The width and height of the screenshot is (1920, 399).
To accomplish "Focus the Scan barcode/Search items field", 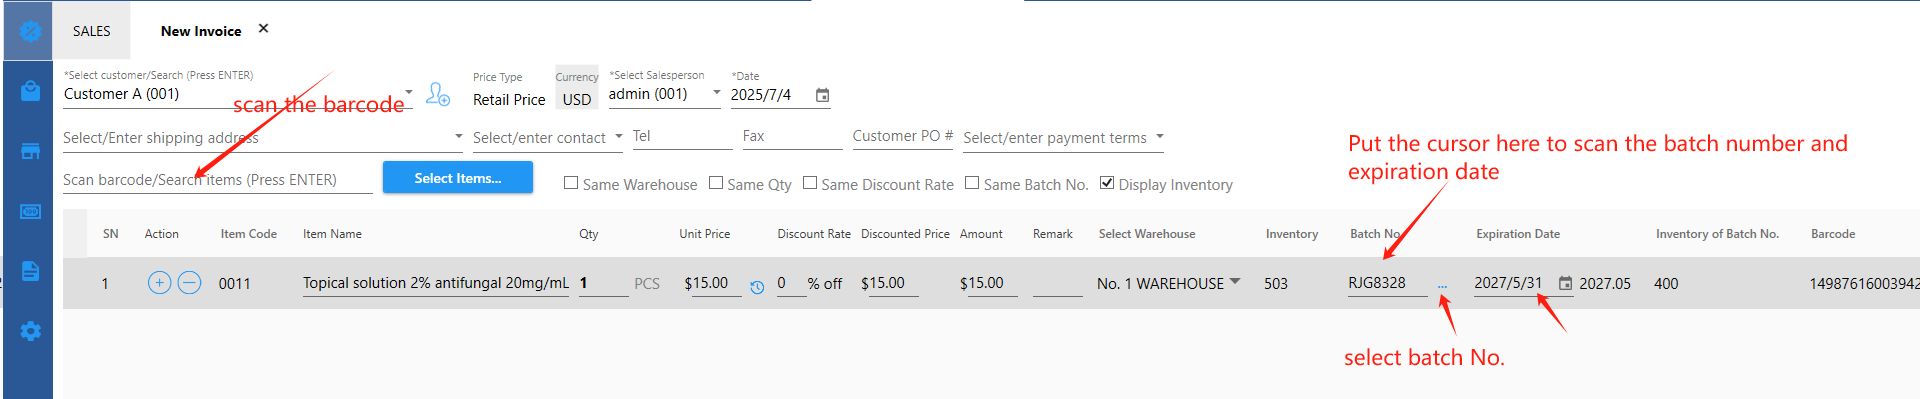I will tap(218, 180).
